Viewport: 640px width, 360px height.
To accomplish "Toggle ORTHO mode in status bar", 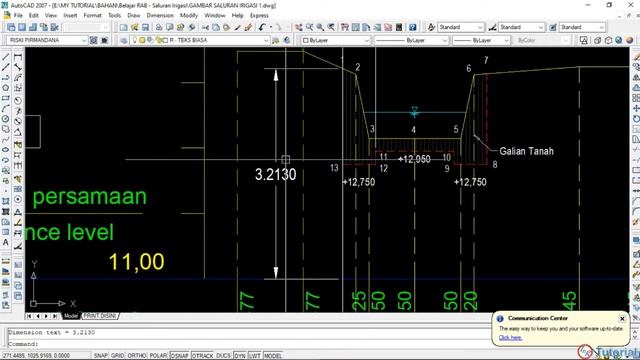I will [137, 356].
